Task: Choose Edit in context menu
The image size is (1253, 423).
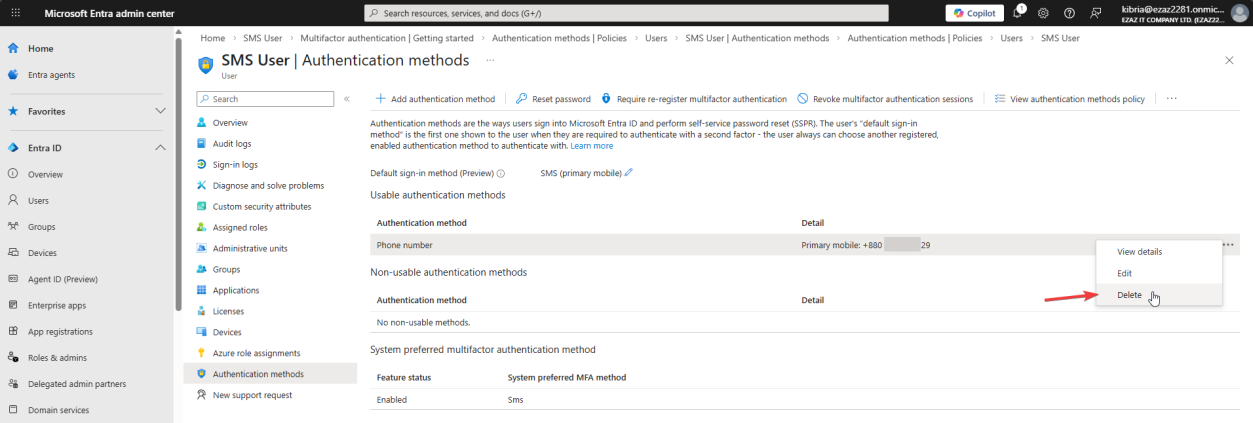Action: (x=1159, y=273)
